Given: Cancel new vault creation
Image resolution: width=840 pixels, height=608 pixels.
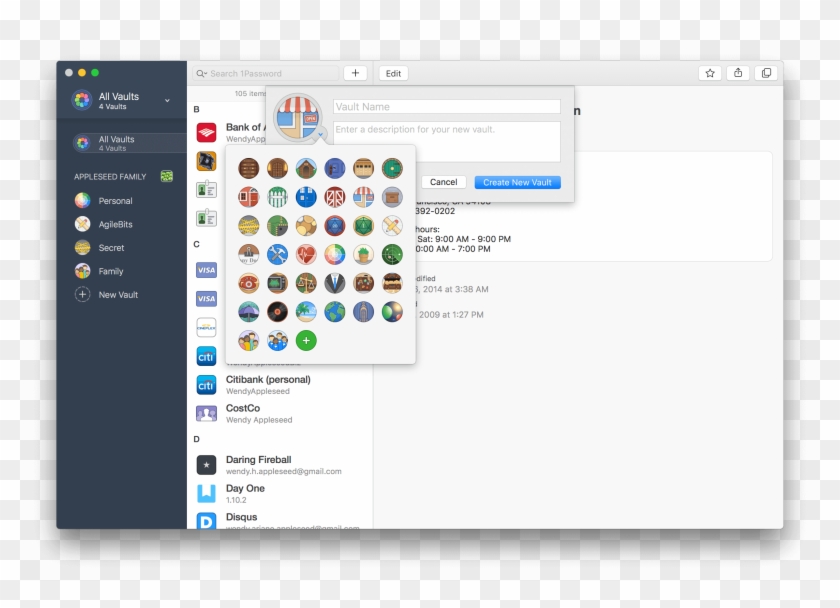Looking at the screenshot, I should tap(444, 182).
